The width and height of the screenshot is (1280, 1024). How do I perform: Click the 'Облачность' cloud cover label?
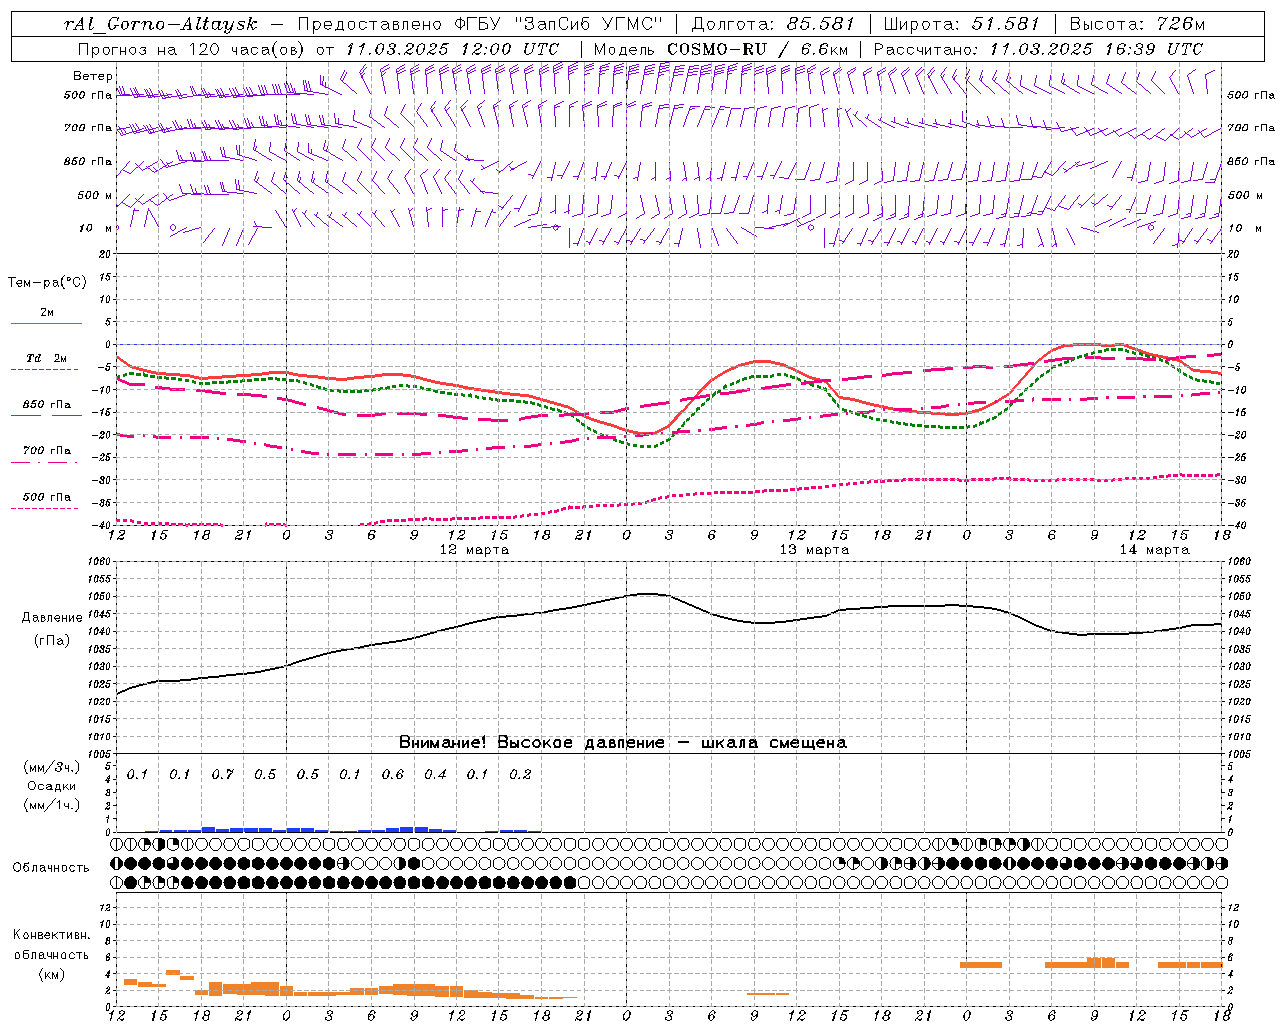[51, 868]
